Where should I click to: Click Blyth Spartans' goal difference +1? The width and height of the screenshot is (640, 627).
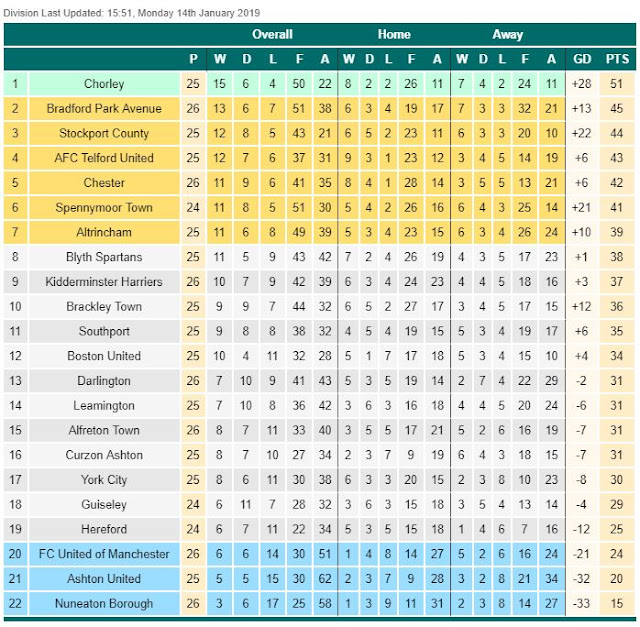[x=581, y=257]
